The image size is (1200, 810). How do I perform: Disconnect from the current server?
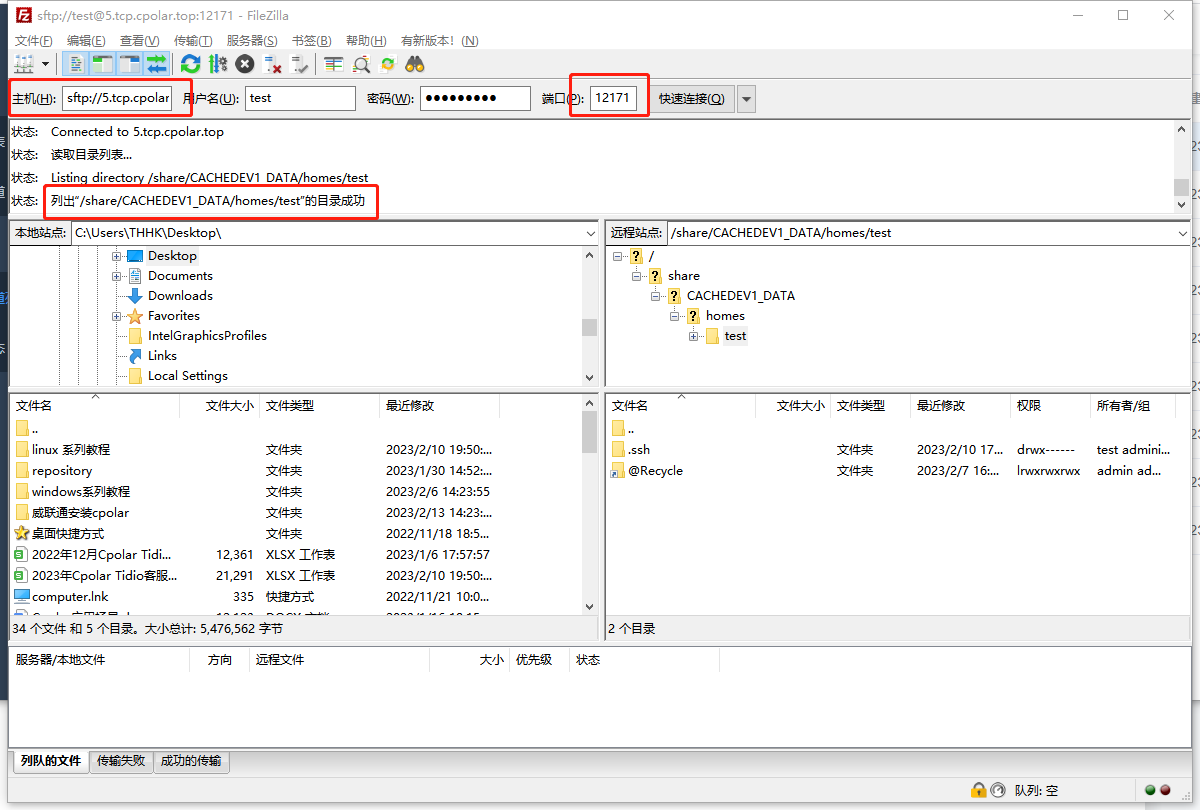coord(272,64)
